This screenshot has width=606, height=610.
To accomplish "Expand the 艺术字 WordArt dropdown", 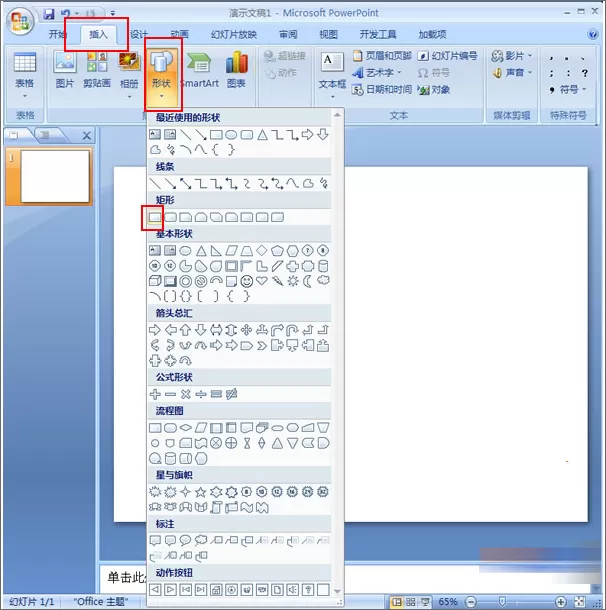I will click(x=399, y=72).
